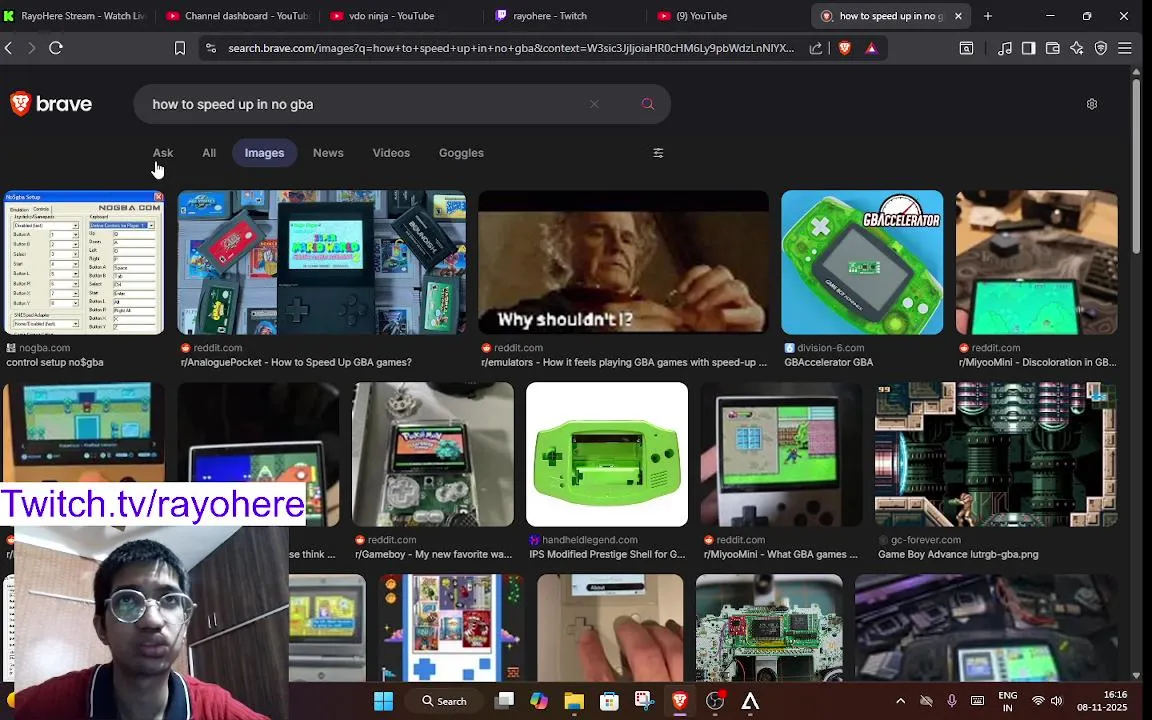Screen dimensions: 1152x720
Task: Open the Brave Wallet icon
Action: point(1052,48)
